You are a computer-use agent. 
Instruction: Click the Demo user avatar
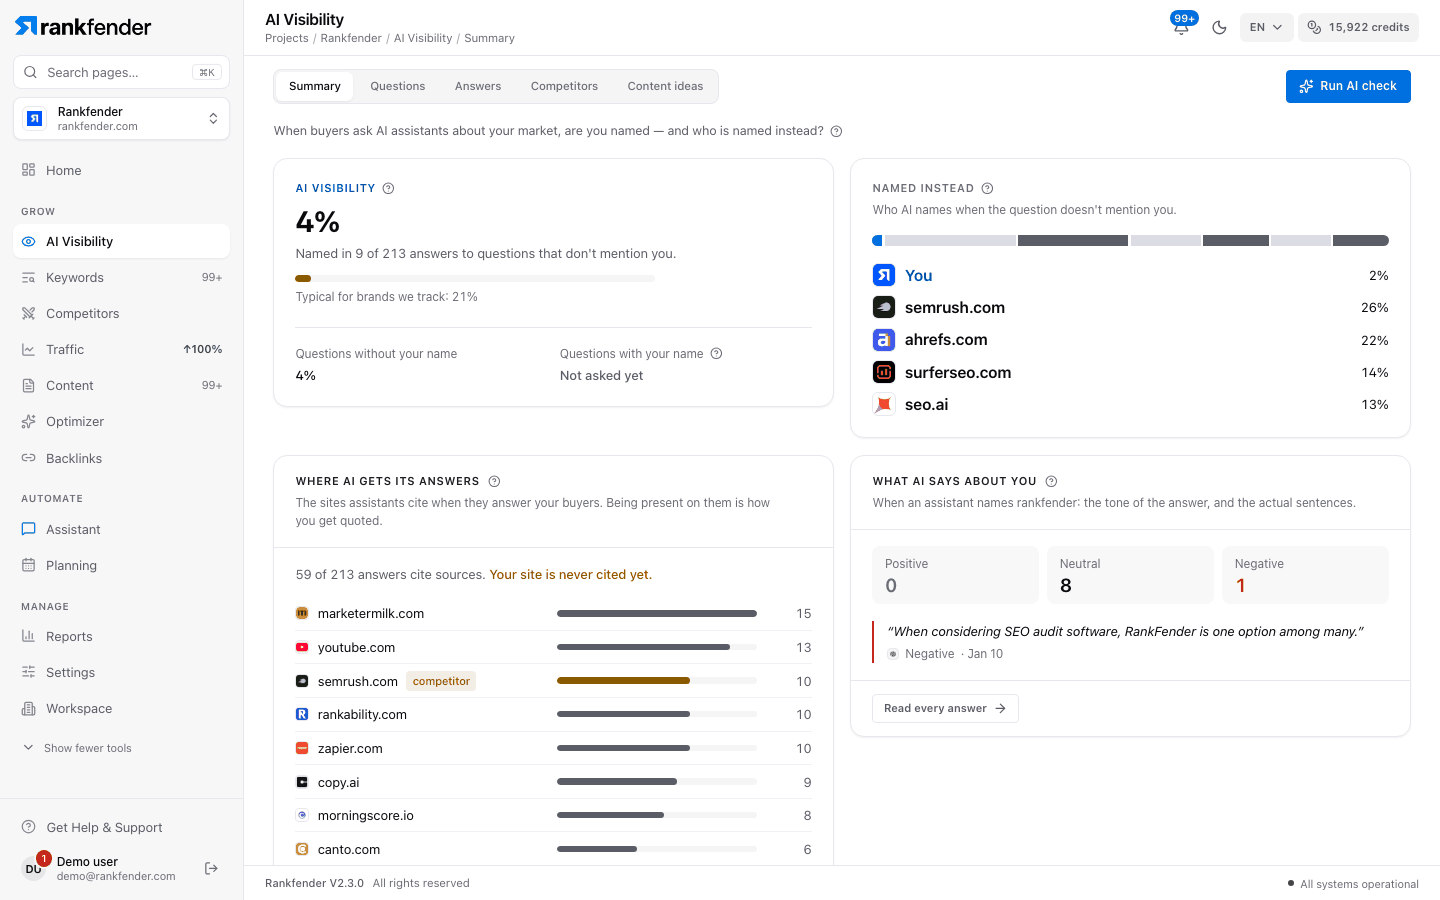pyautogui.click(x=34, y=868)
